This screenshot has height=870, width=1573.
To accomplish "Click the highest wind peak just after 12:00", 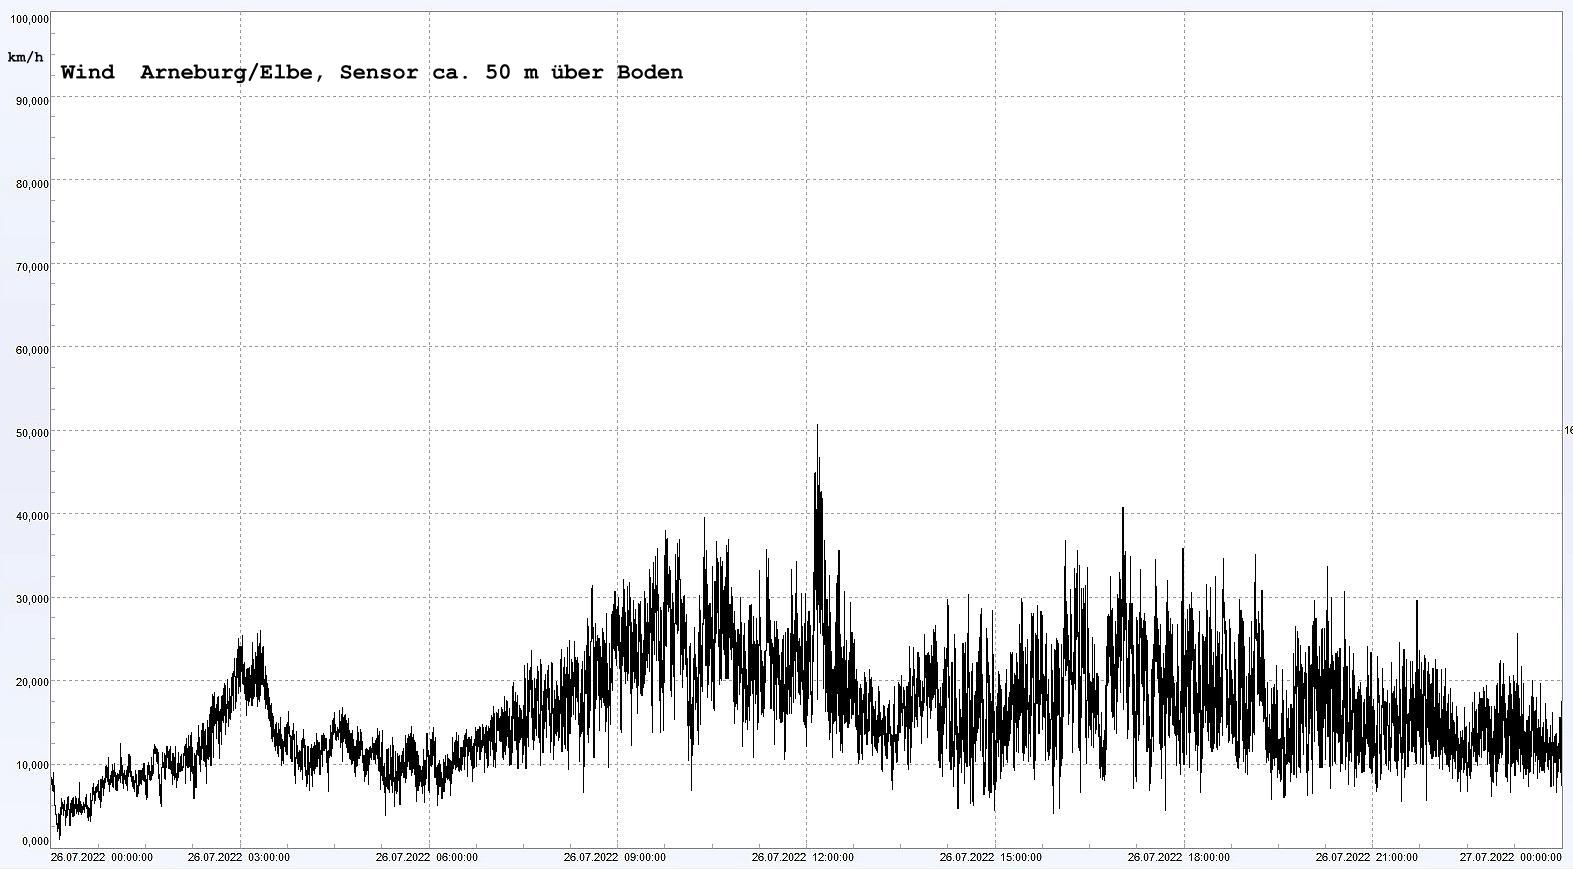I will pos(817,426).
